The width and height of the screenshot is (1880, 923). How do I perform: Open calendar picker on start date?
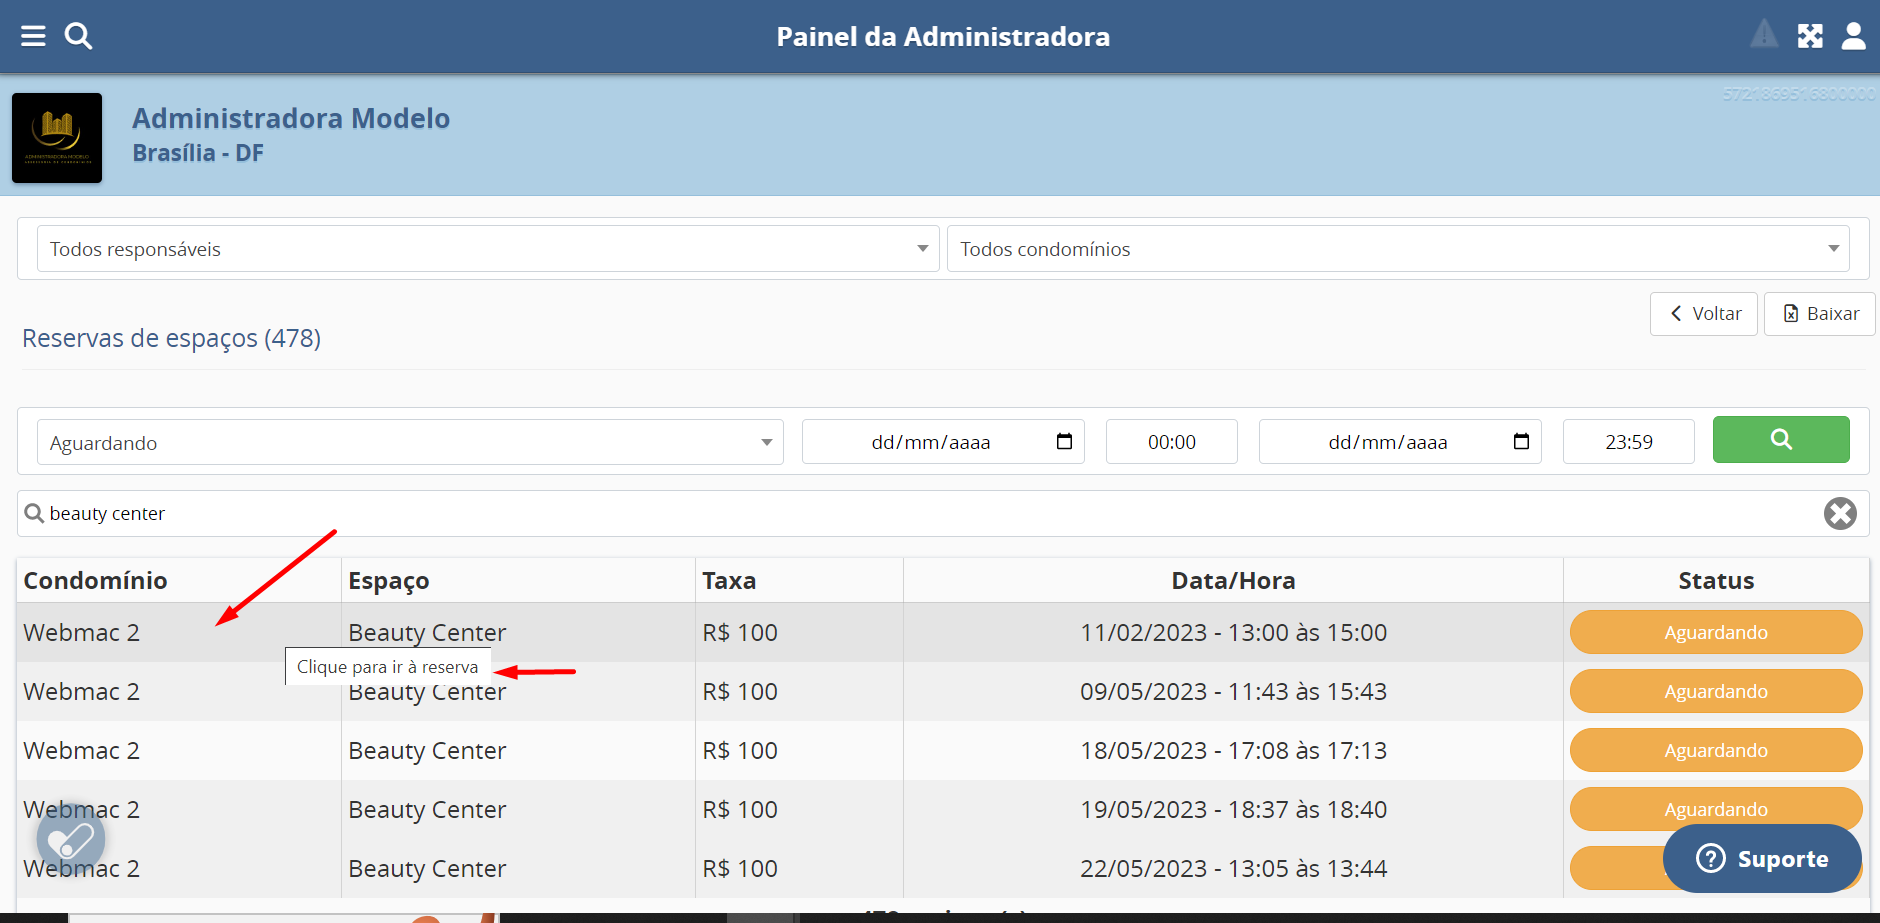tap(1064, 442)
